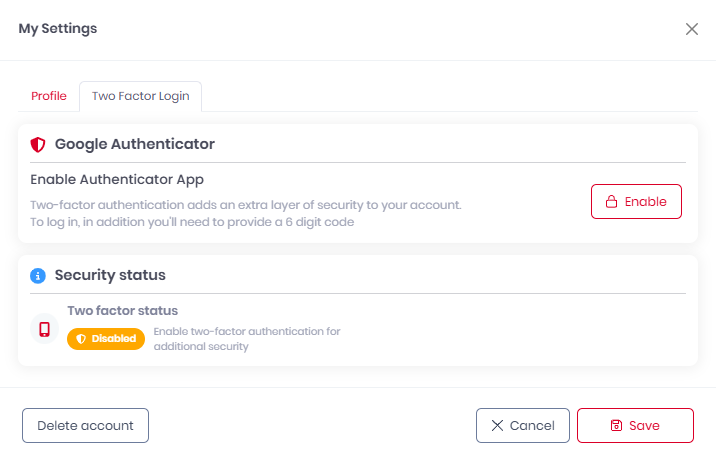Cancel the settings changes
The height and width of the screenshot is (462, 716).
tap(523, 425)
